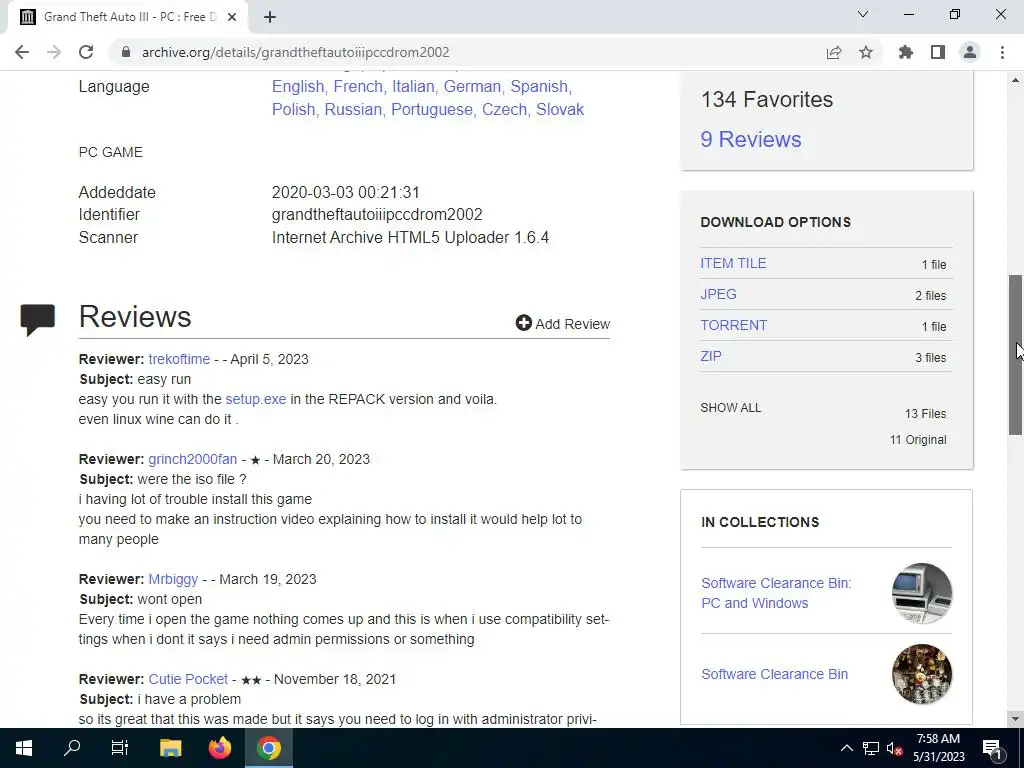Reload the archive.org page
Viewport: 1024px width, 768px height.
[86, 52]
